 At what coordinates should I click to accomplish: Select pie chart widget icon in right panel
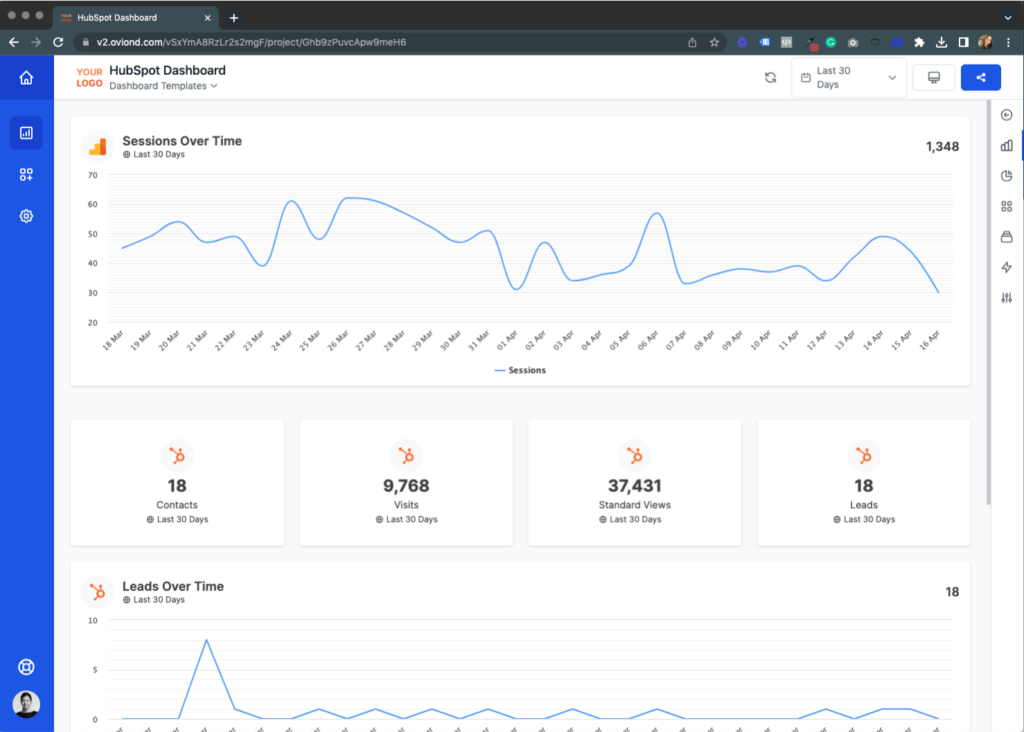click(1006, 176)
